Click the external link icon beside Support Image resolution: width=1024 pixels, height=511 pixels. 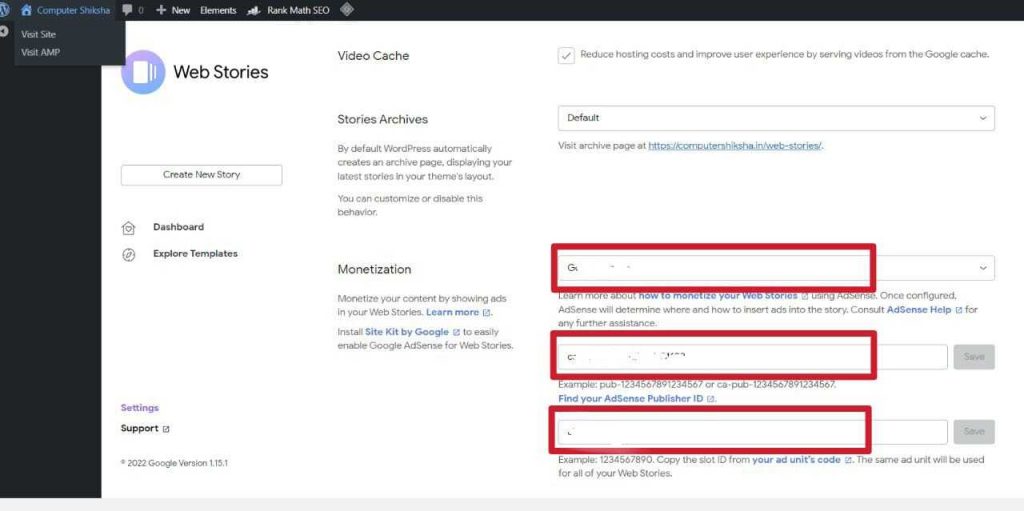[166, 429]
